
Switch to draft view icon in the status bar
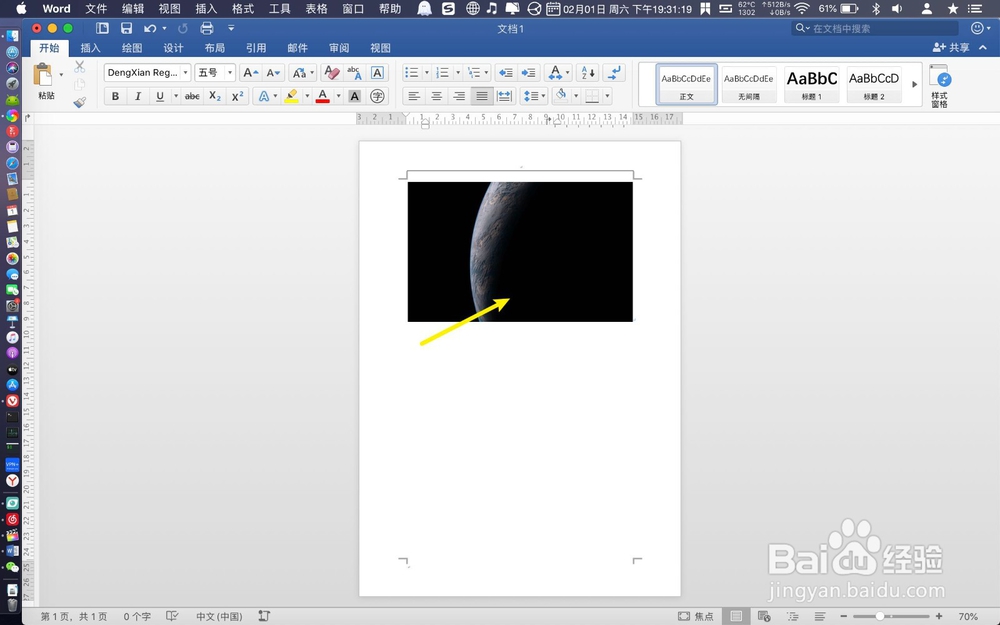[x=820, y=616]
